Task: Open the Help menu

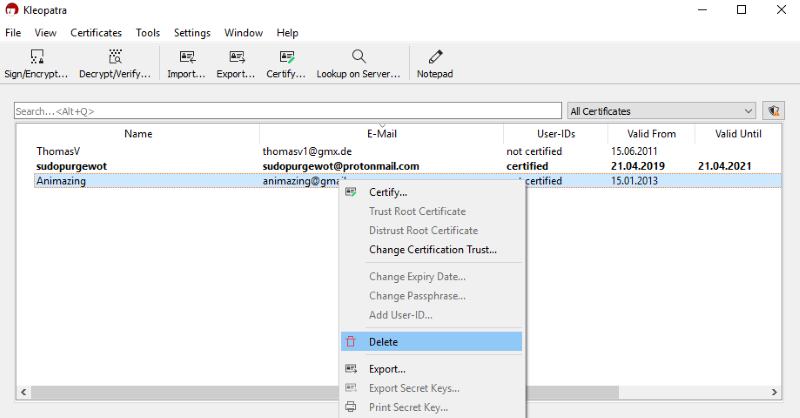Action: pos(287,33)
